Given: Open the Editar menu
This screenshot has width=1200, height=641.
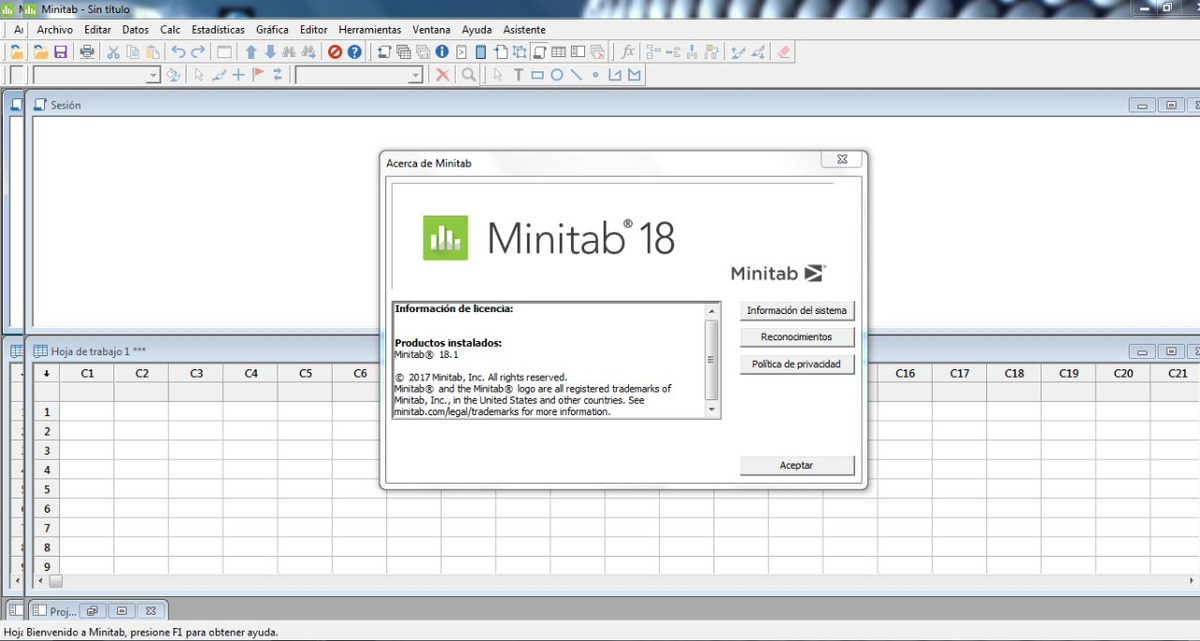Looking at the screenshot, I should click(x=98, y=30).
